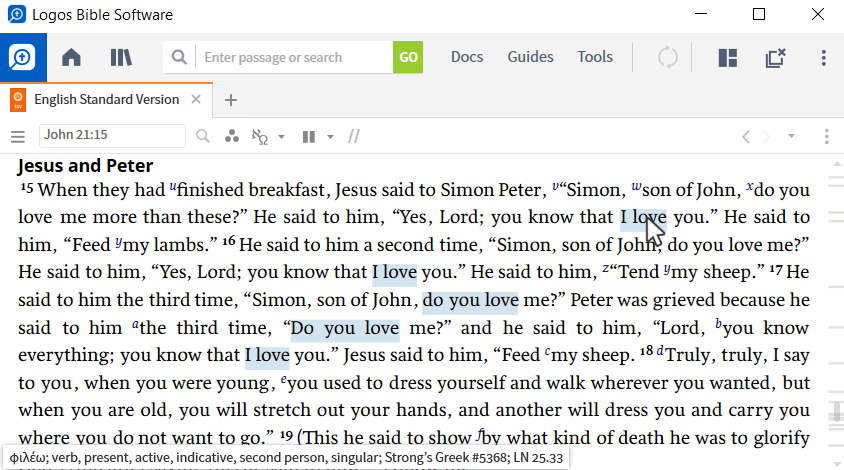This screenshot has width=844, height=470.
Task: Open the Library books icon
Action: pyautogui.click(x=121, y=57)
